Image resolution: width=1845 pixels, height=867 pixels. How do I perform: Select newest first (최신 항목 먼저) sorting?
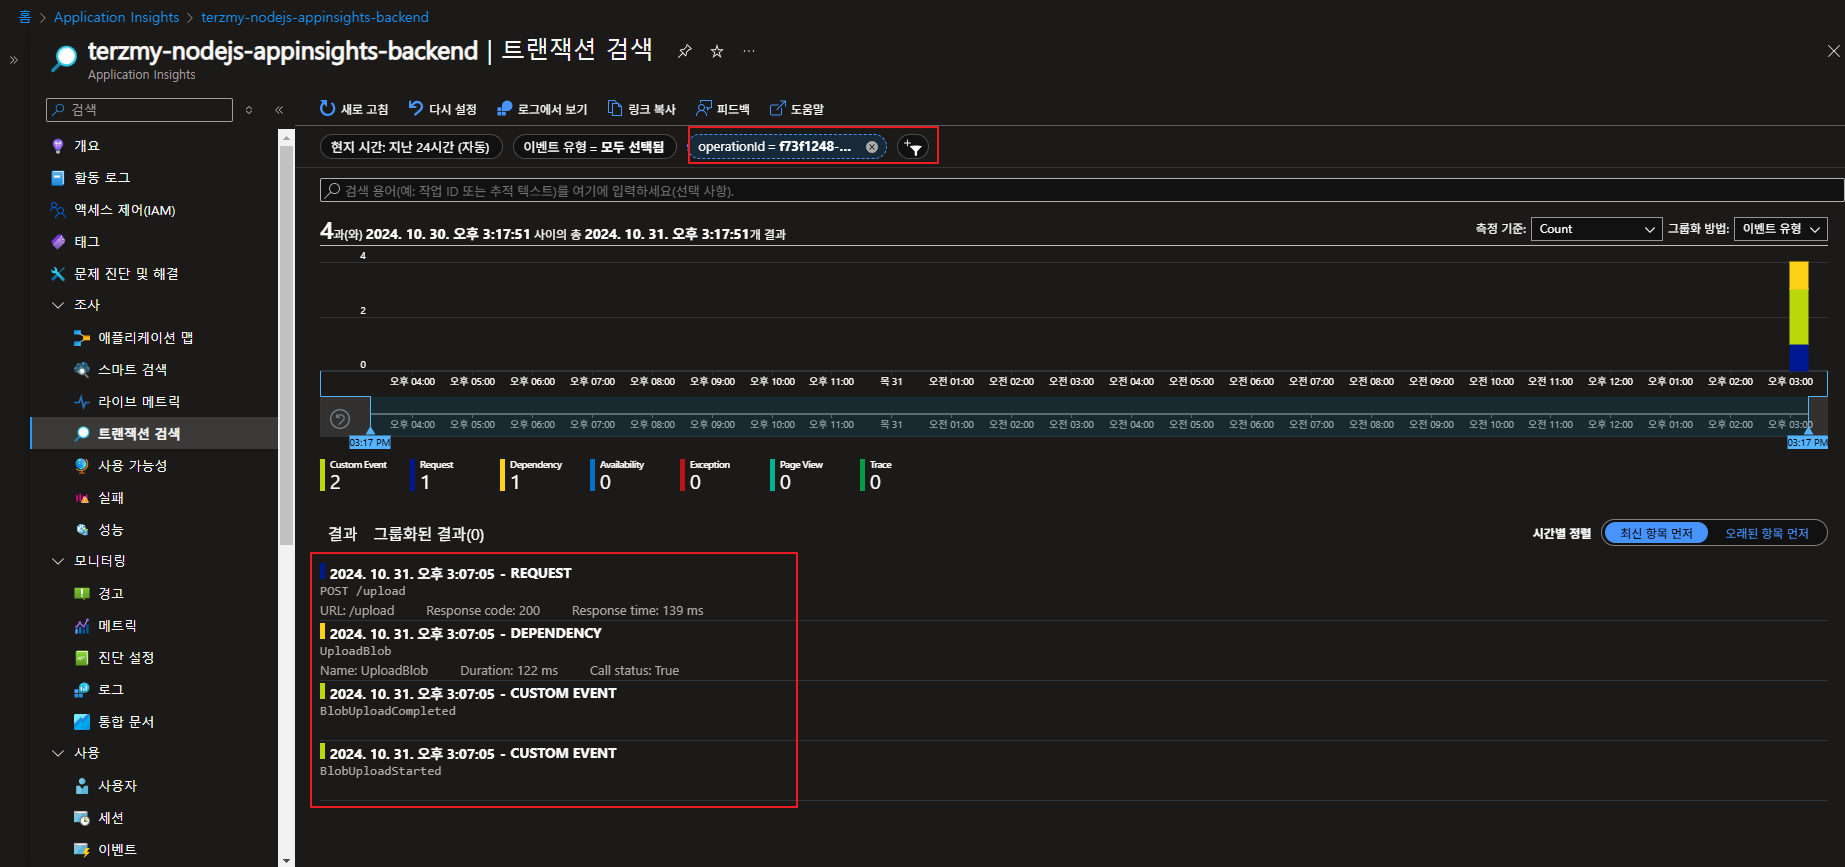pos(1656,533)
